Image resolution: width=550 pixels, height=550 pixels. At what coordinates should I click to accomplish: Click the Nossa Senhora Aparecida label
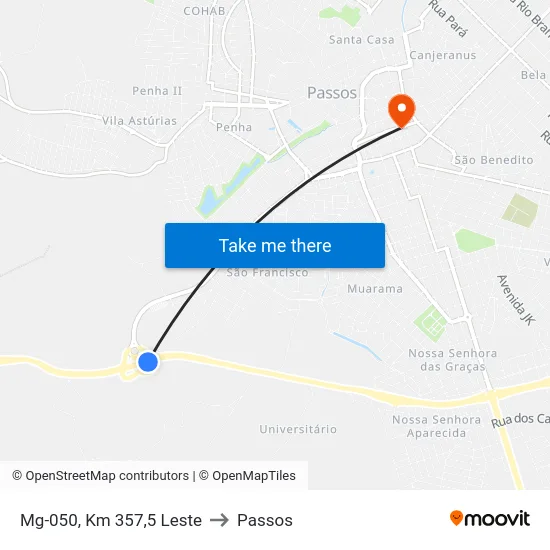coord(436,426)
